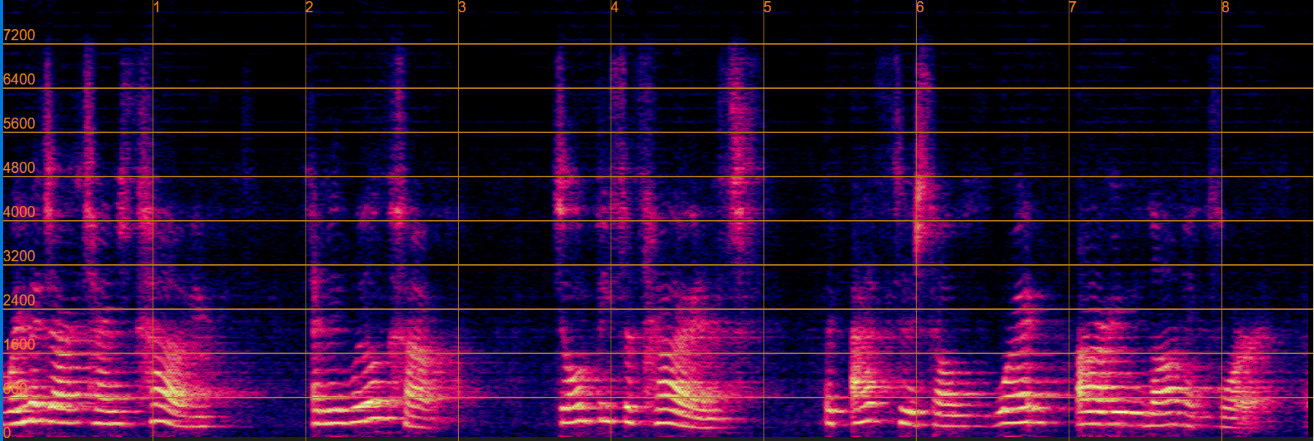Select the 6400 frequency axis label

coord(20,79)
